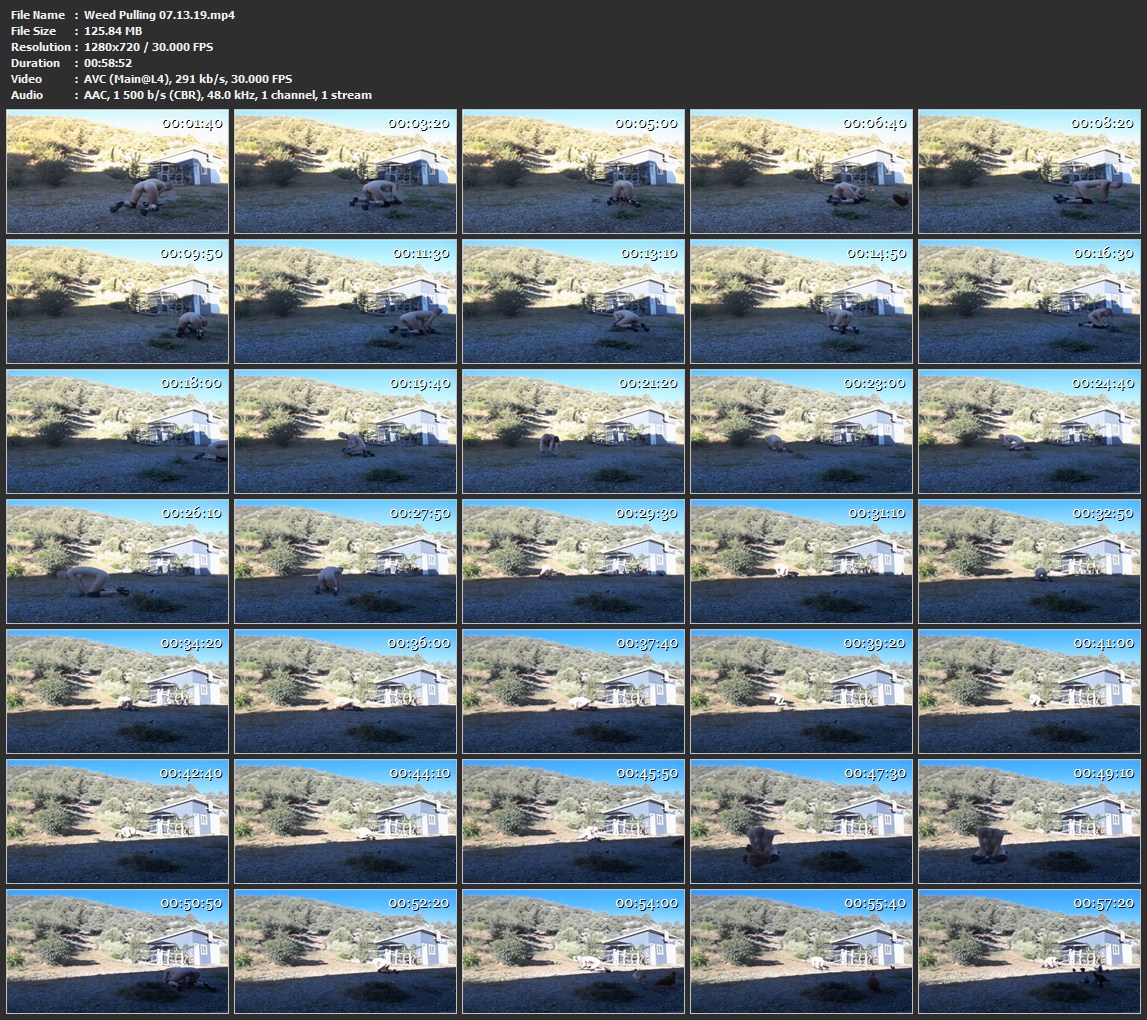Click the thumbnail stamped 00:49:10
1147x1020 pixels.
tap(1029, 821)
